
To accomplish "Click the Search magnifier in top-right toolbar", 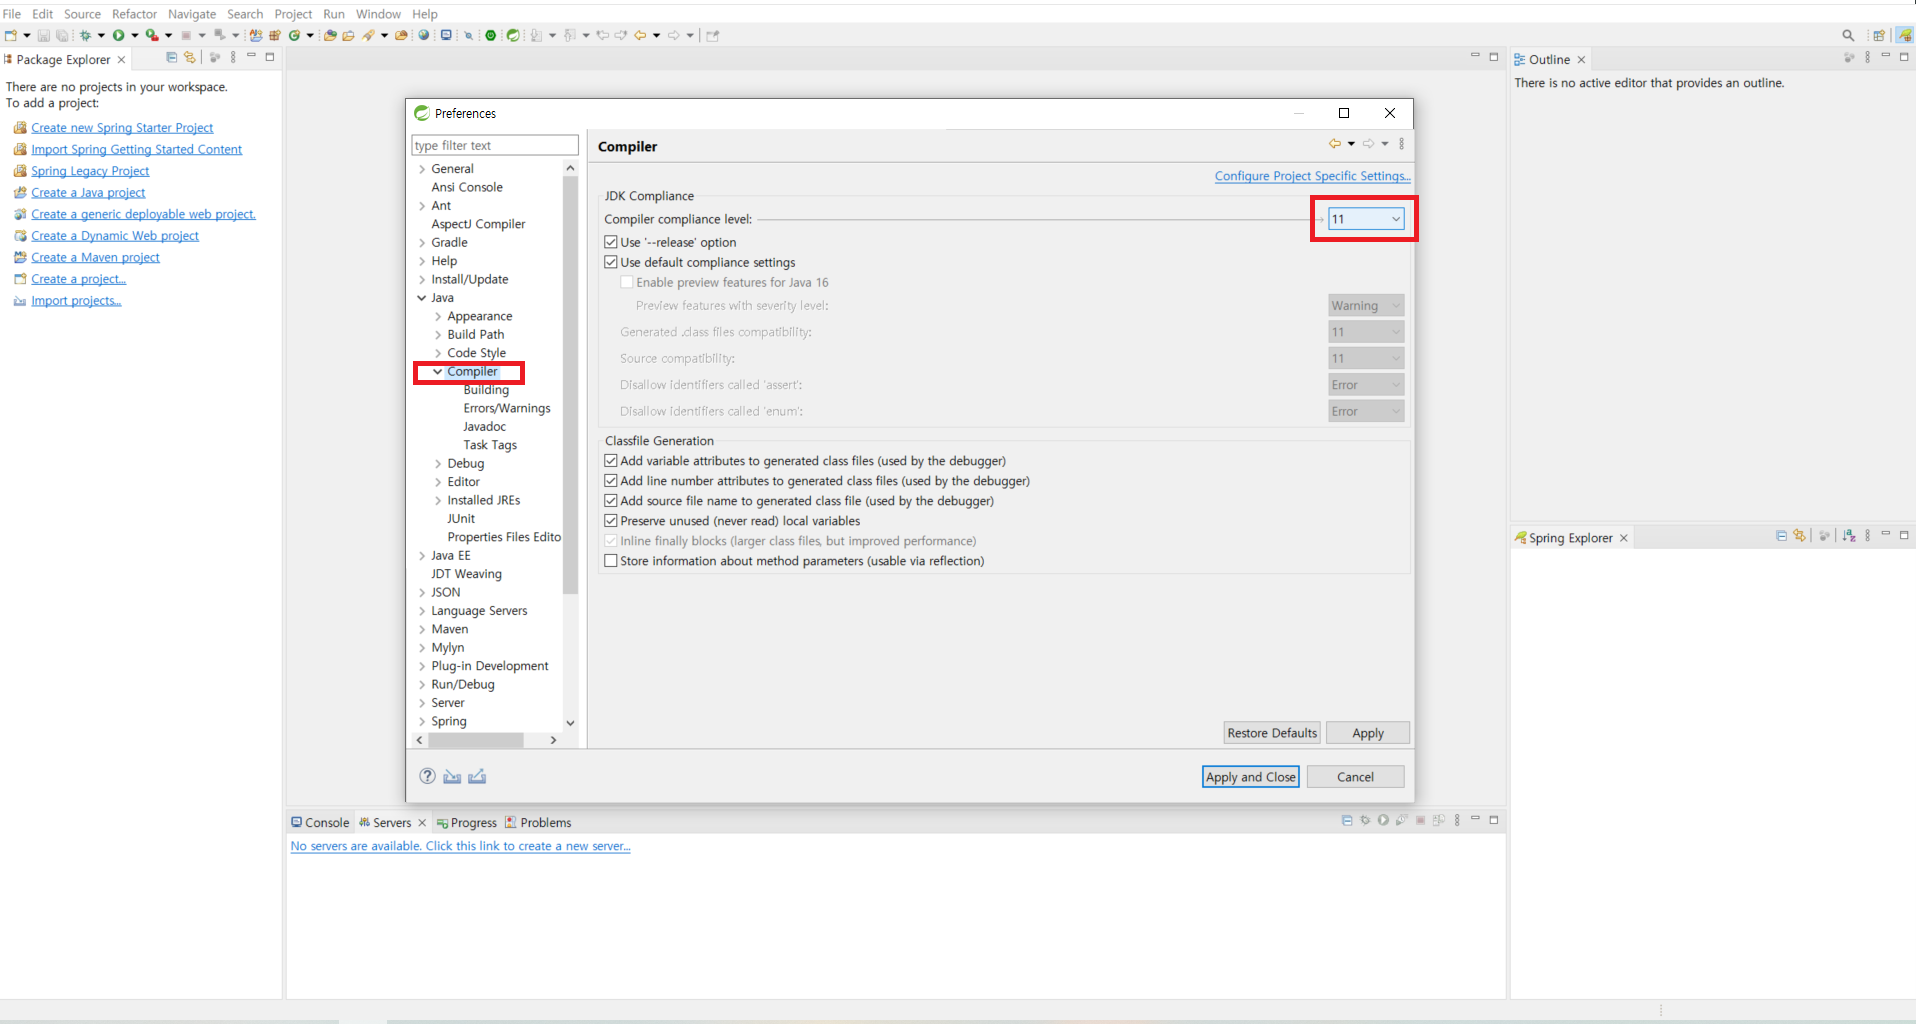I will (1848, 35).
